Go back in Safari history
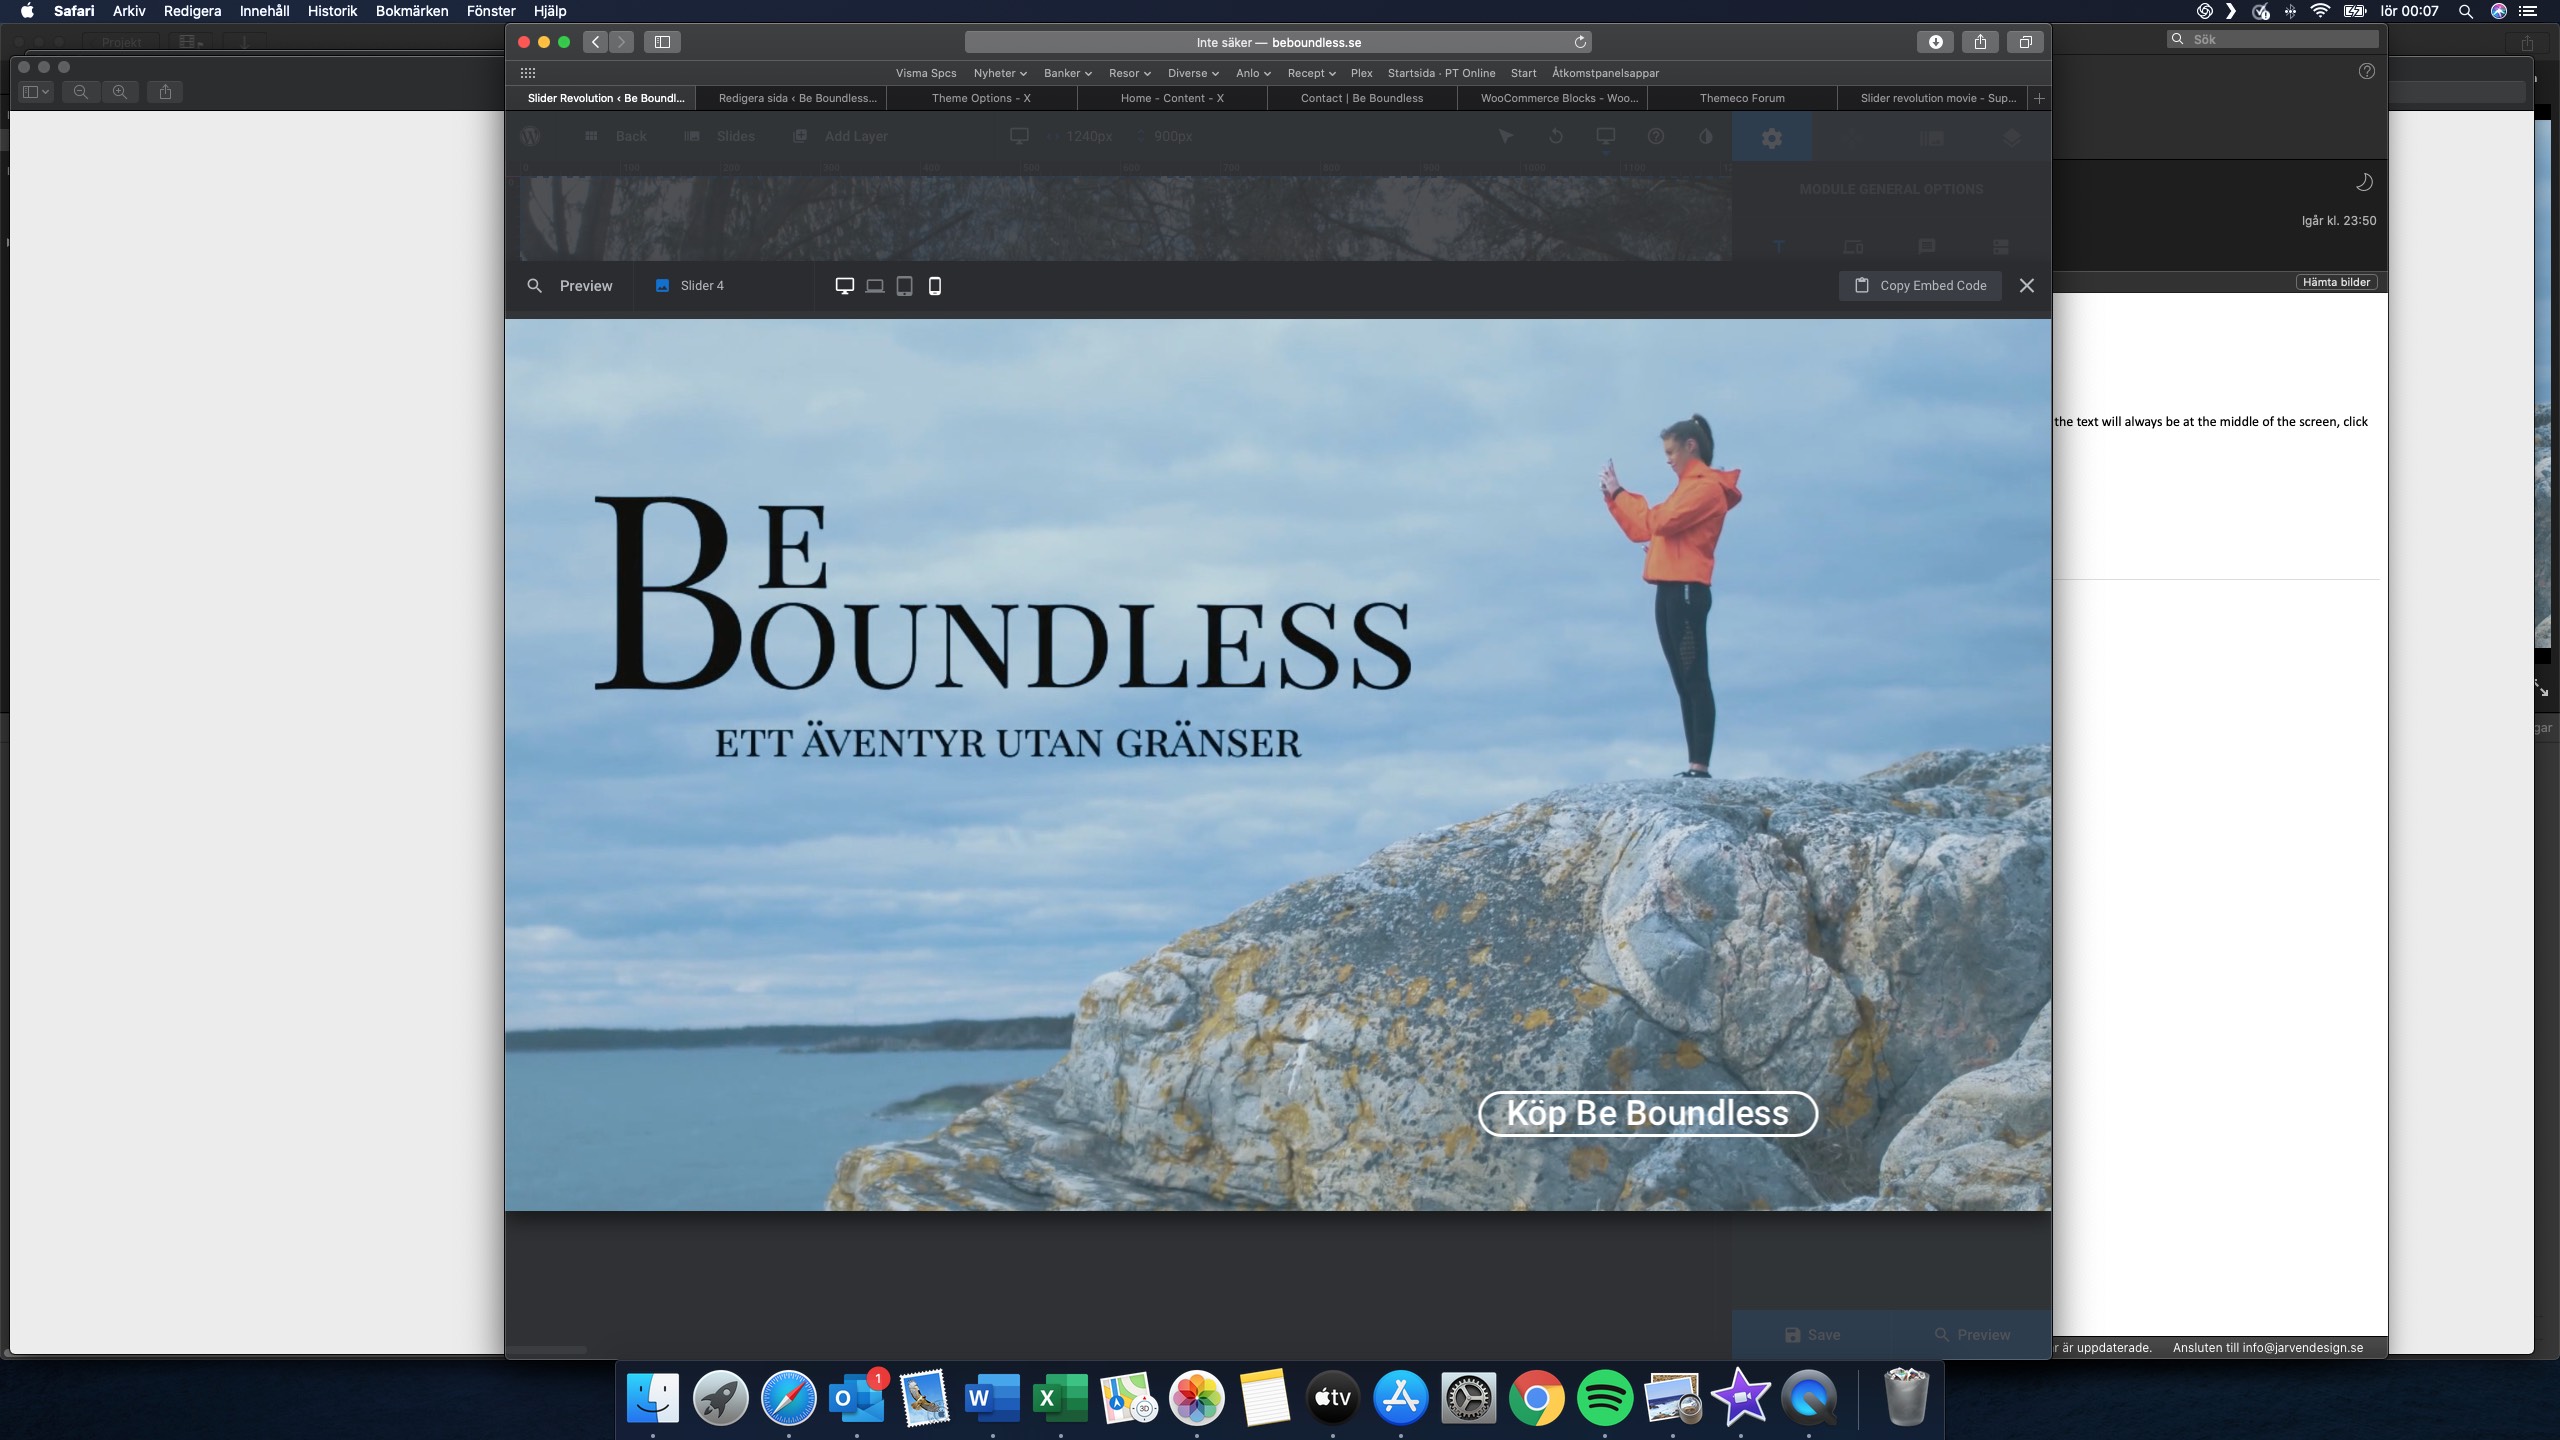Image resolution: width=2560 pixels, height=1440 pixels. click(x=595, y=42)
